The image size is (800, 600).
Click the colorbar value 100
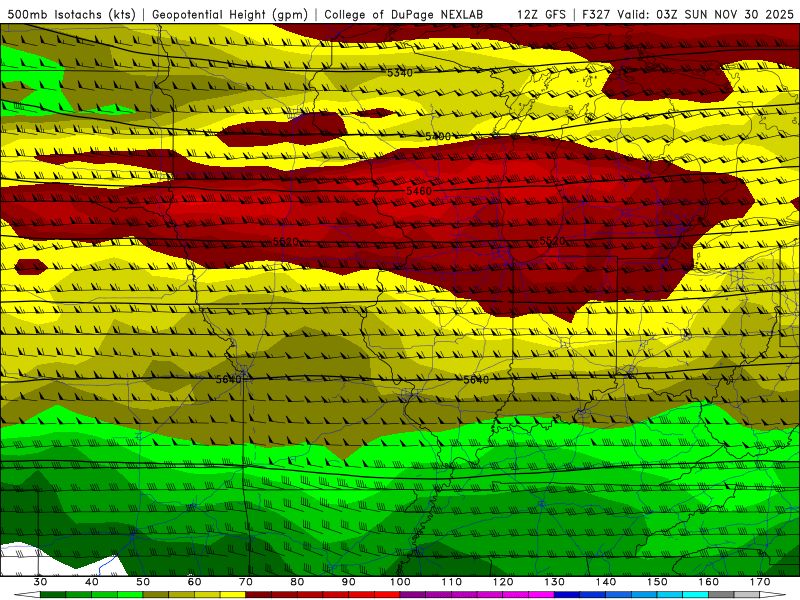(x=400, y=582)
